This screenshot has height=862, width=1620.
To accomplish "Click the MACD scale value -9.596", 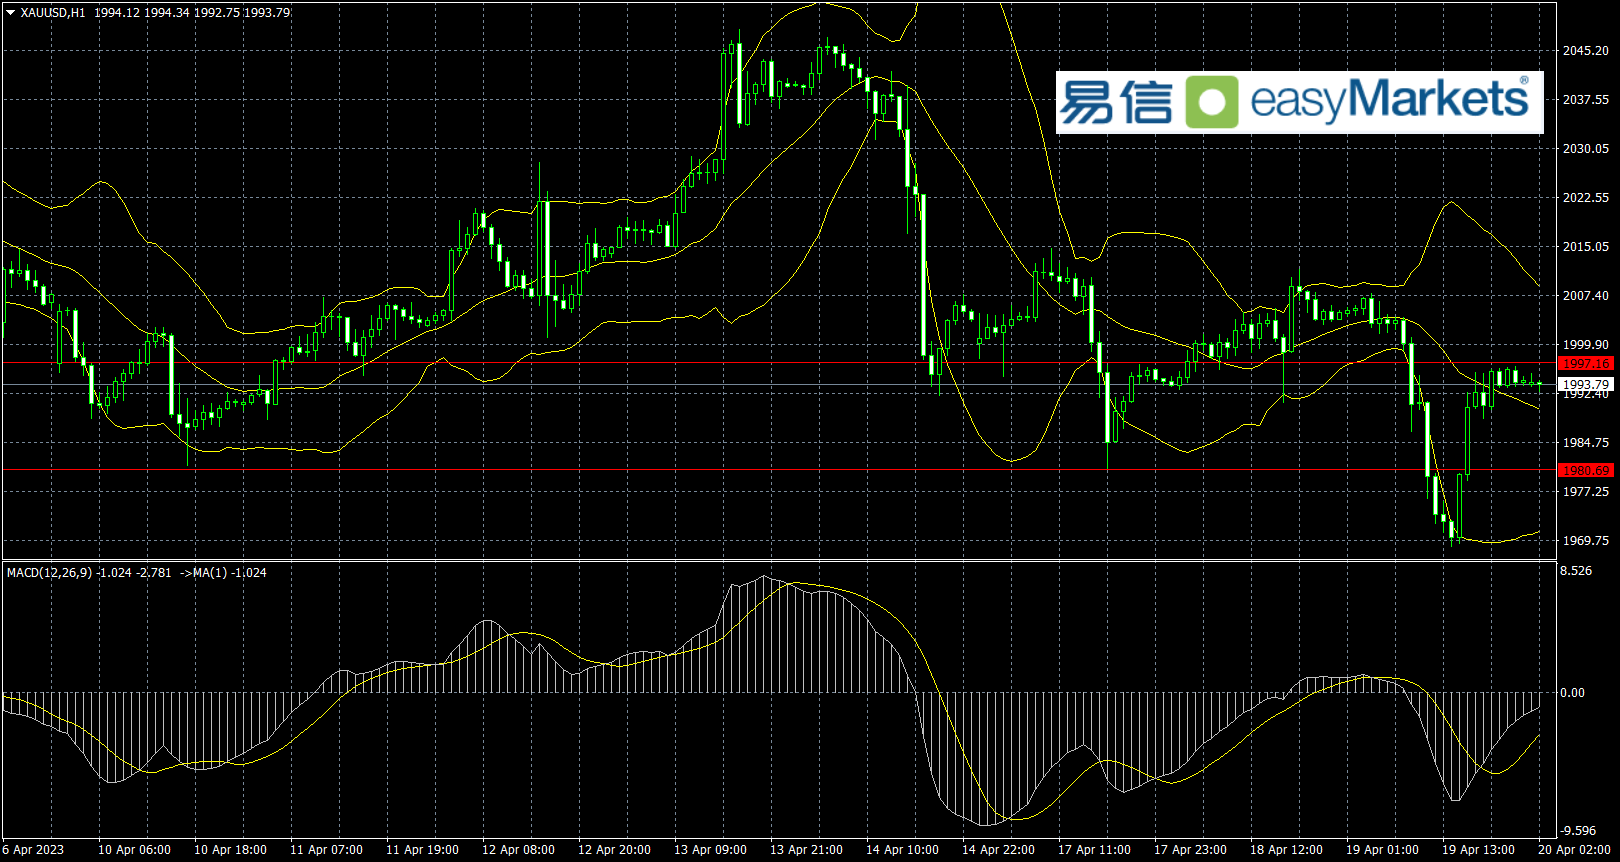I will click(x=1578, y=830).
